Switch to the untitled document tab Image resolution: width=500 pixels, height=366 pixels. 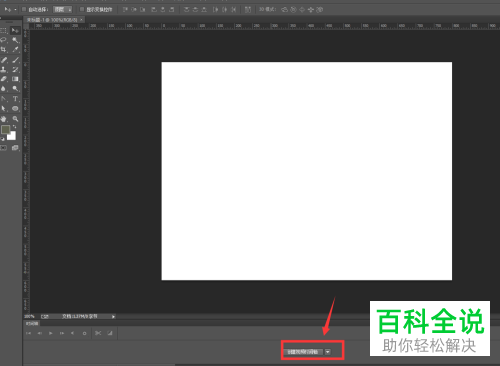pos(52,20)
